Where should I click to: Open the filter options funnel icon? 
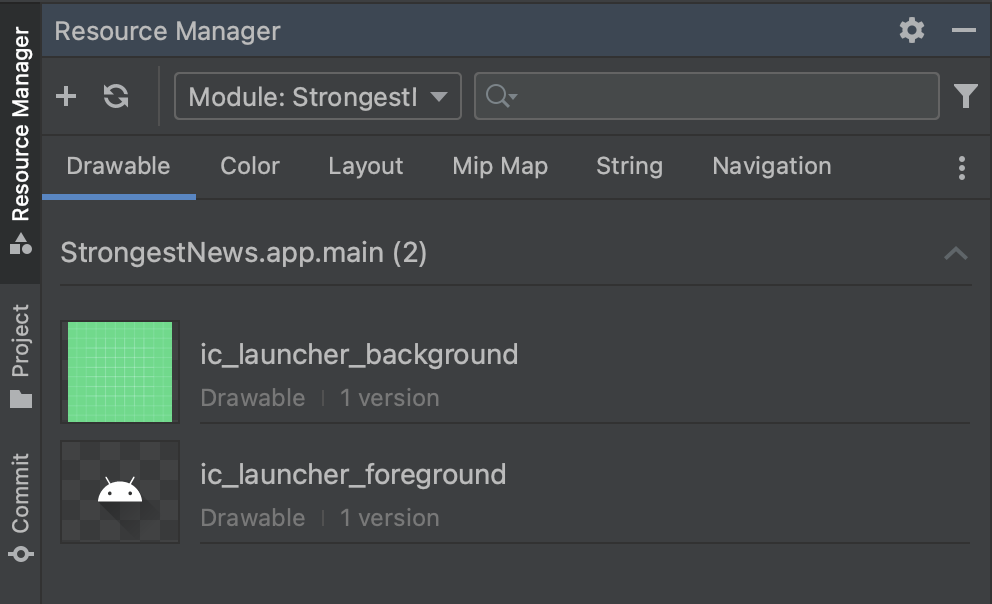point(965,96)
